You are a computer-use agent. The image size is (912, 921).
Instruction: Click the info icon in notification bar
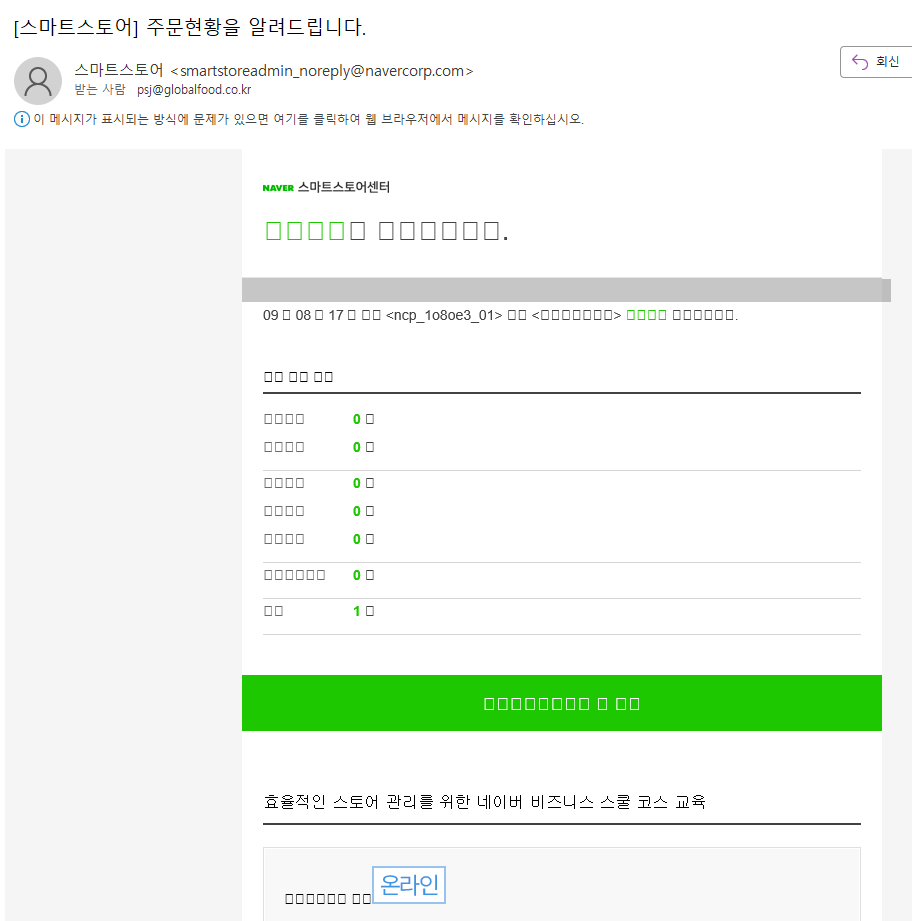(22, 119)
